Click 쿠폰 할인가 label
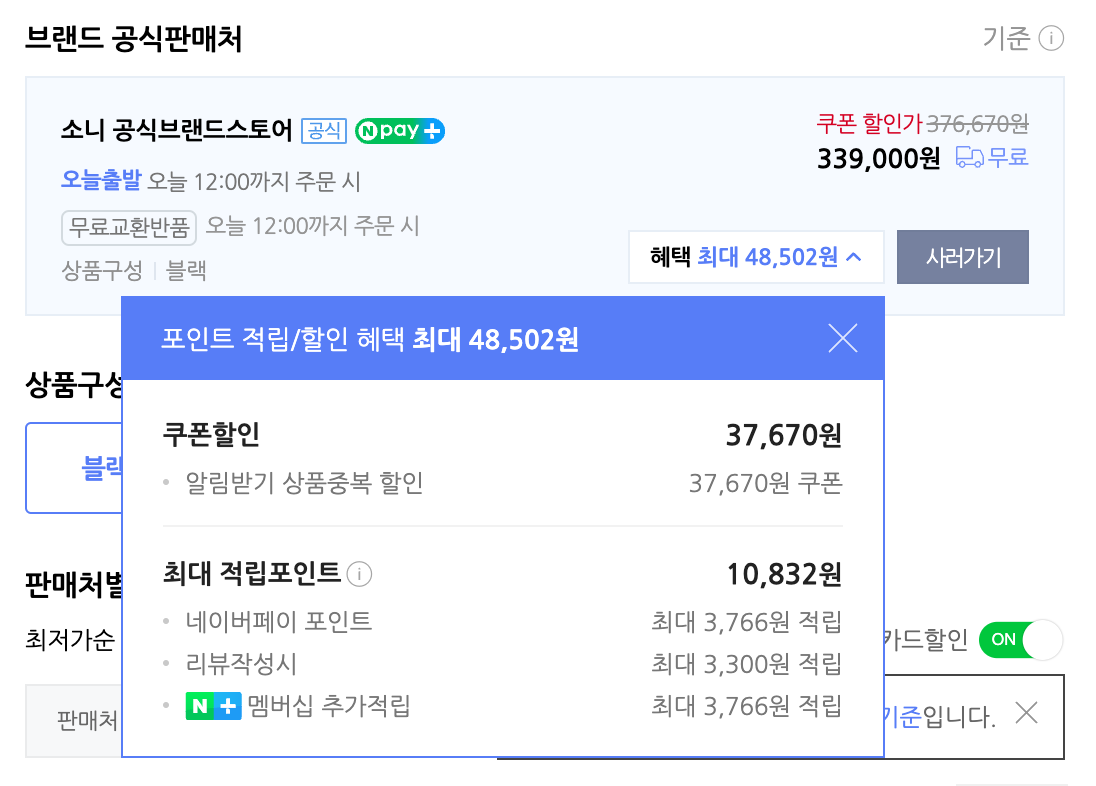This screenshot has width=1096, height=786. coord(870,124)
